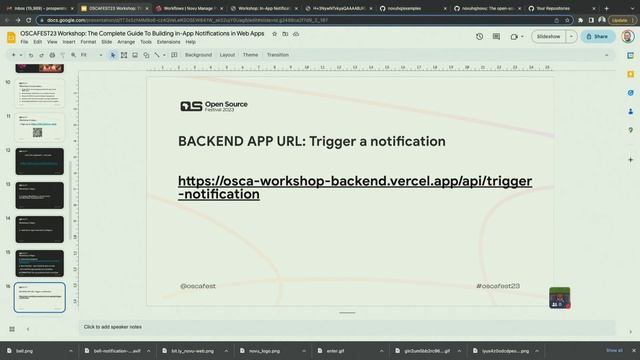Open the bit.ly_novu-web.png download
Screen dimensions: 640x360
pyautogui.click(x=193, y=351)
